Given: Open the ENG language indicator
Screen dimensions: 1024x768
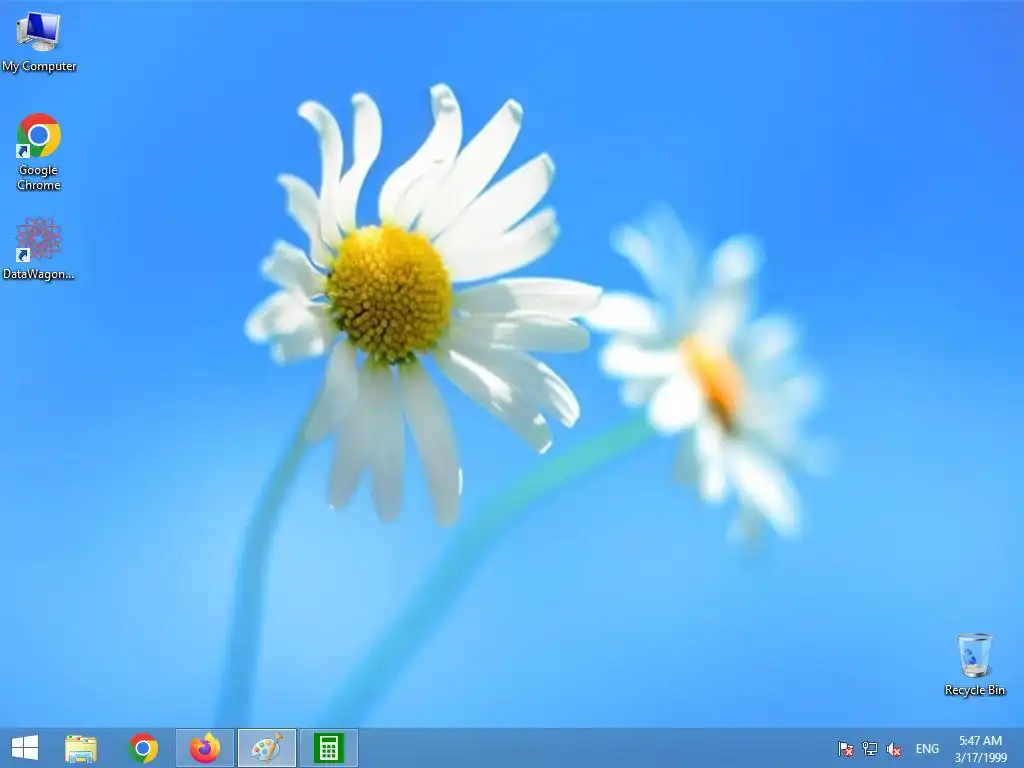Looking at the screenshot, I should click(927, 748).
